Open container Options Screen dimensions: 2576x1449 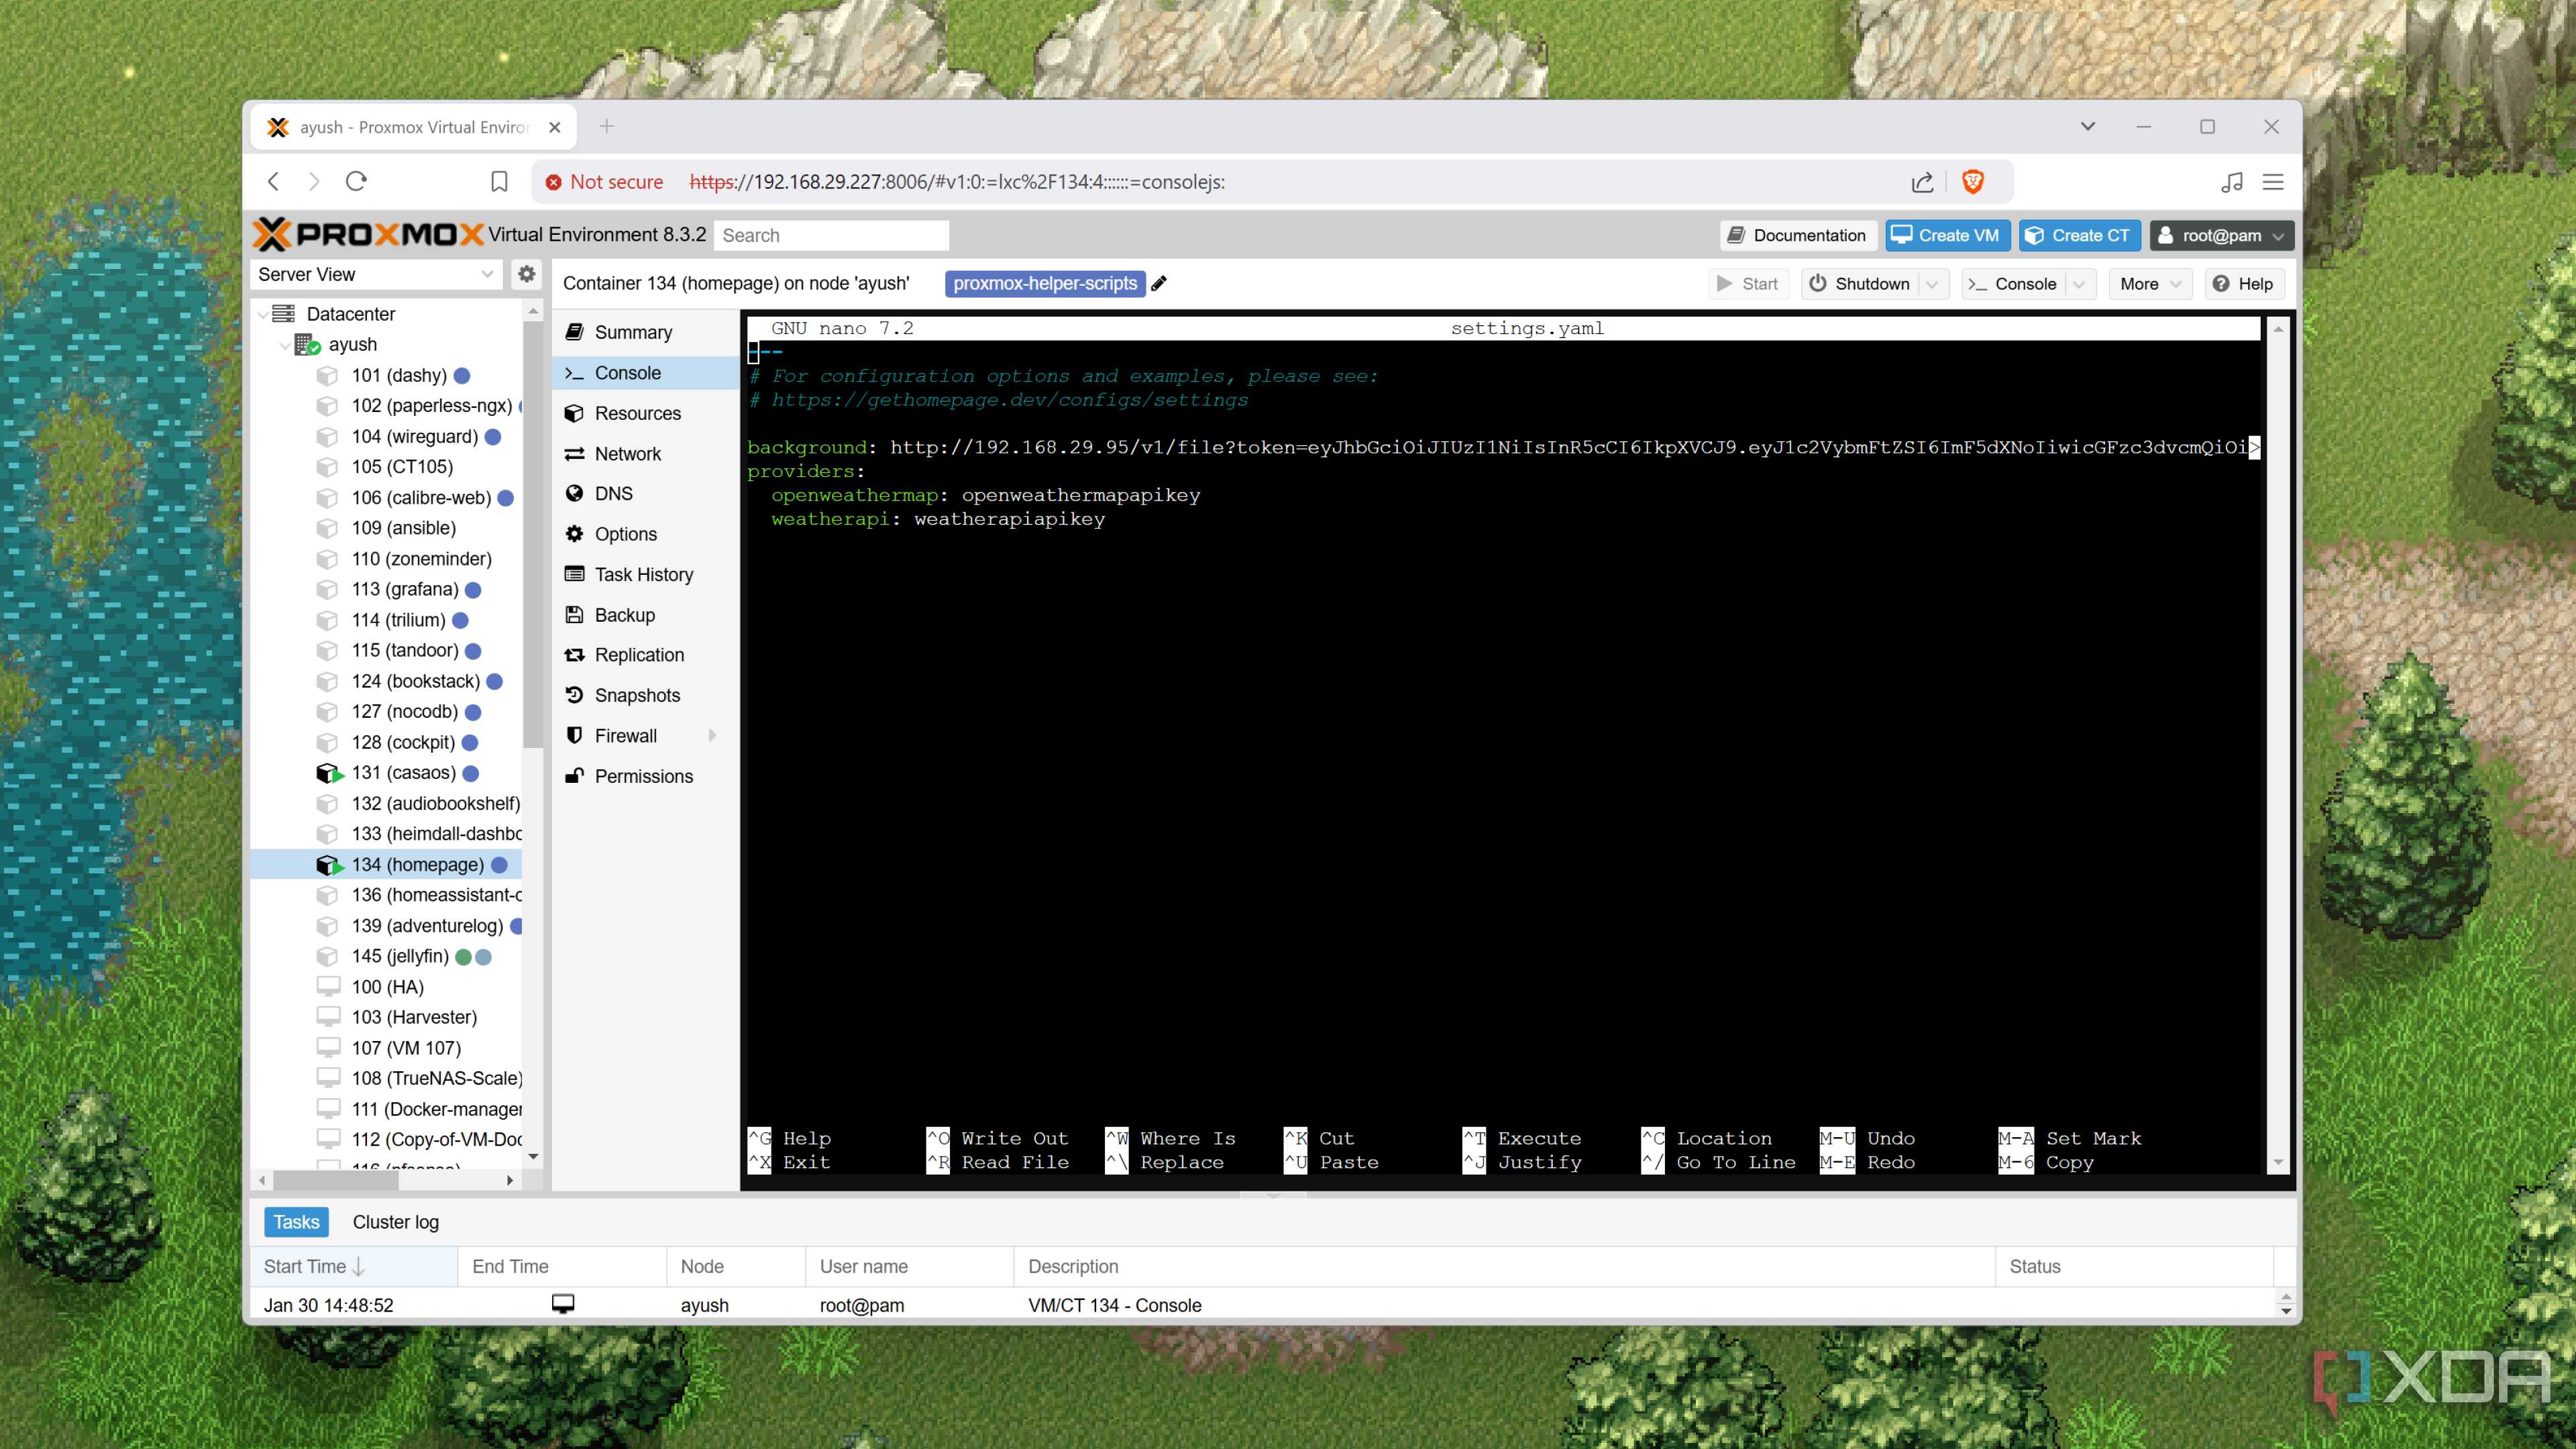click(645, 534)
